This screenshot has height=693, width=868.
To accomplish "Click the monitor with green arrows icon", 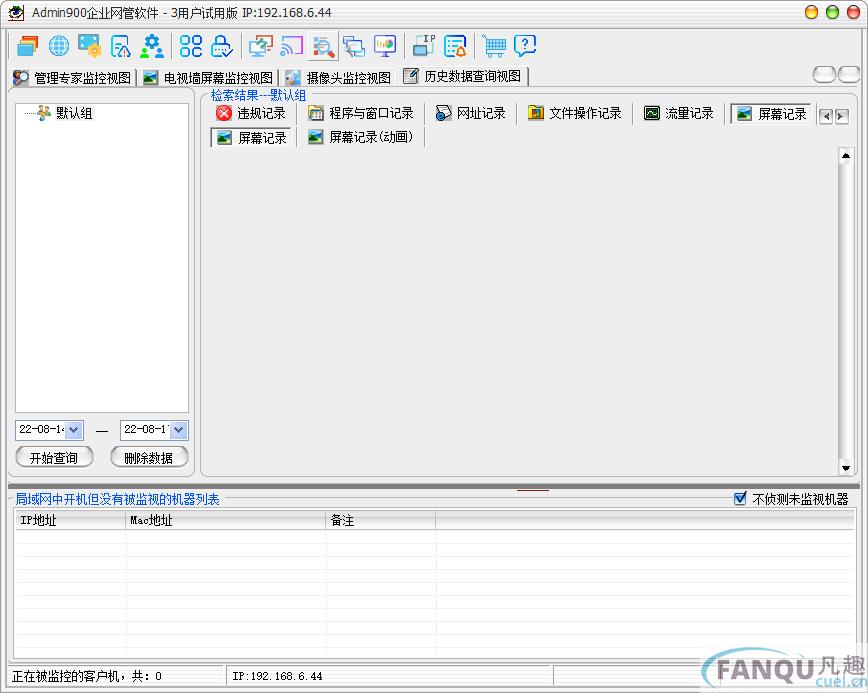I will pos(260,46).
